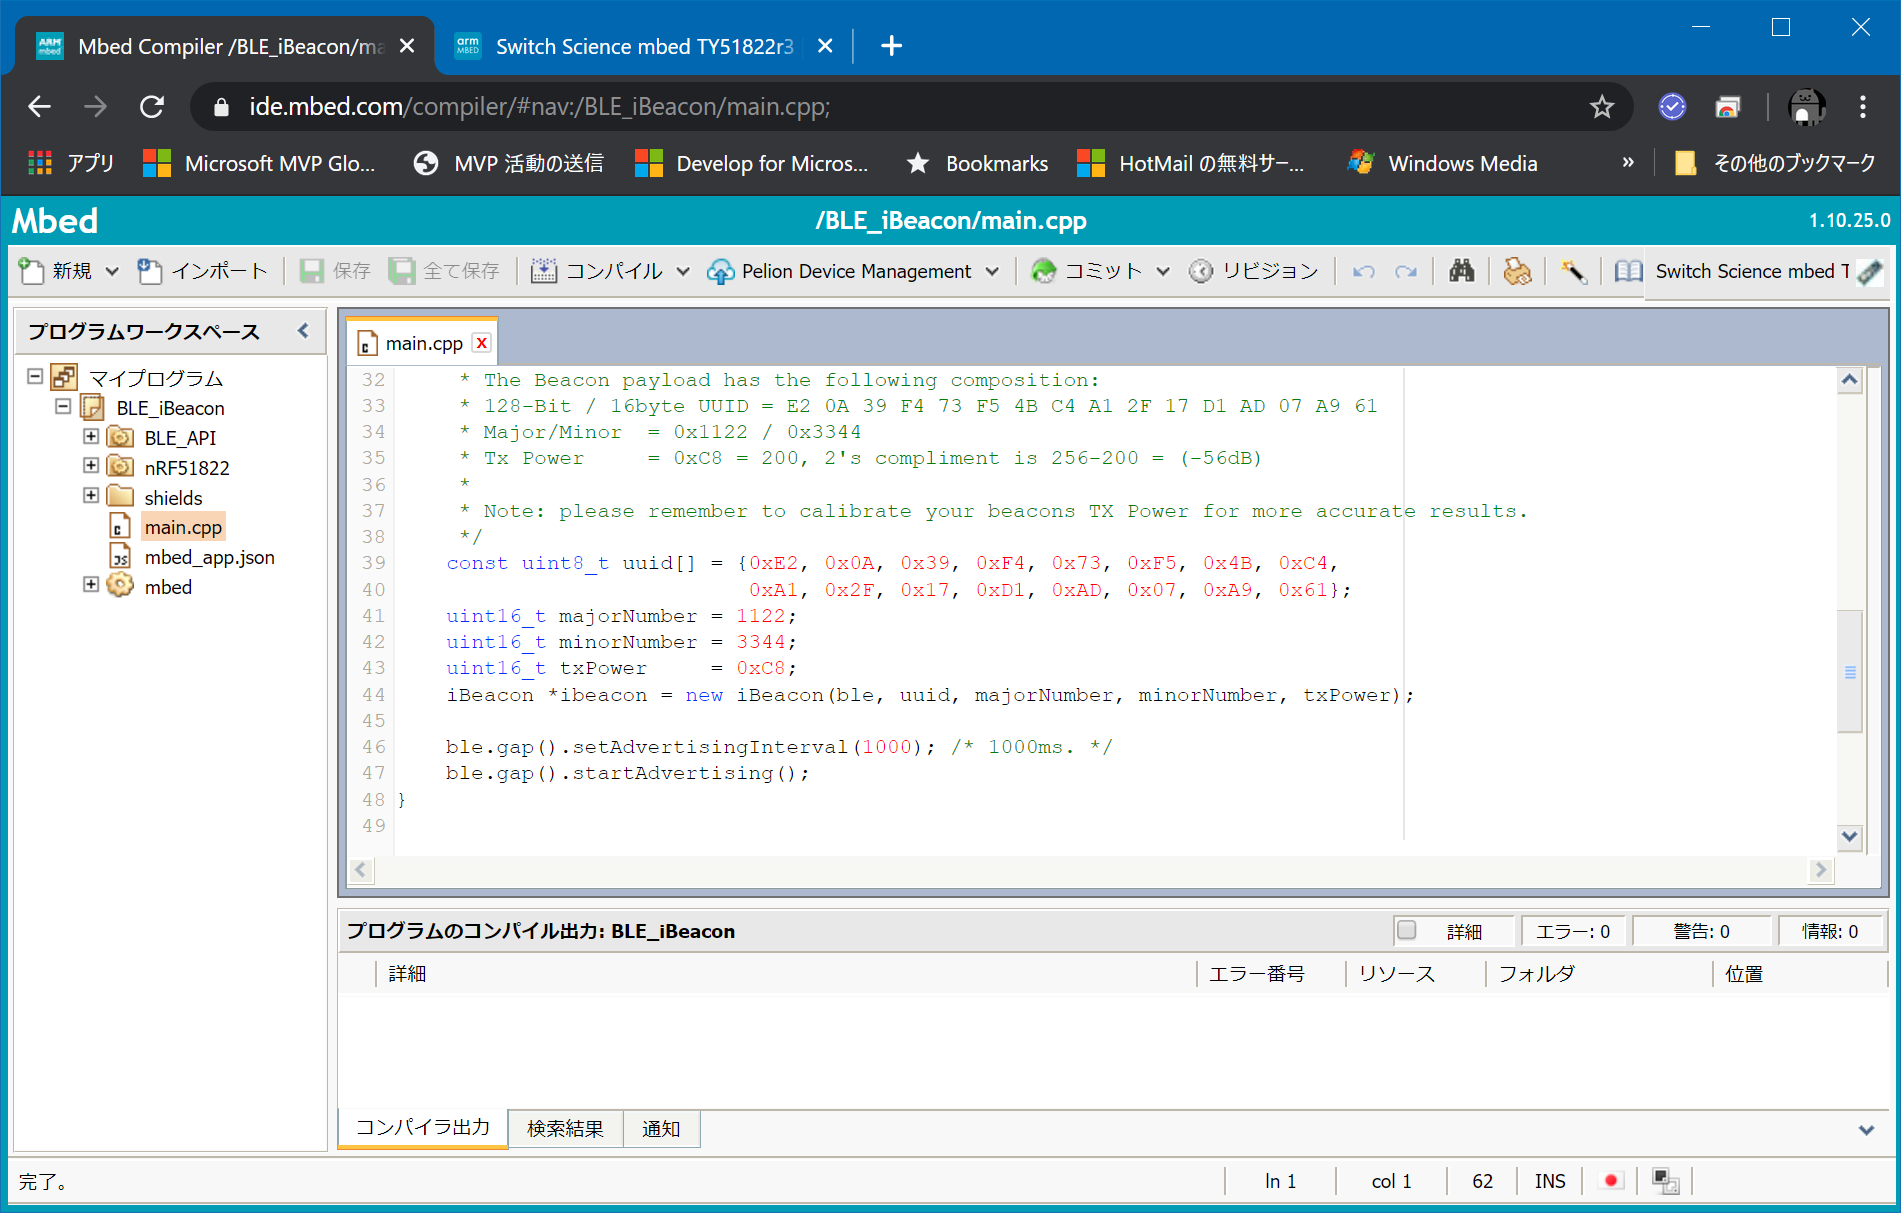Image resolution: width=1901 pixels, height=1213 pixels.
Task: Open Pelion Device Management dropdown arrow
Action: tap(992, 271)
